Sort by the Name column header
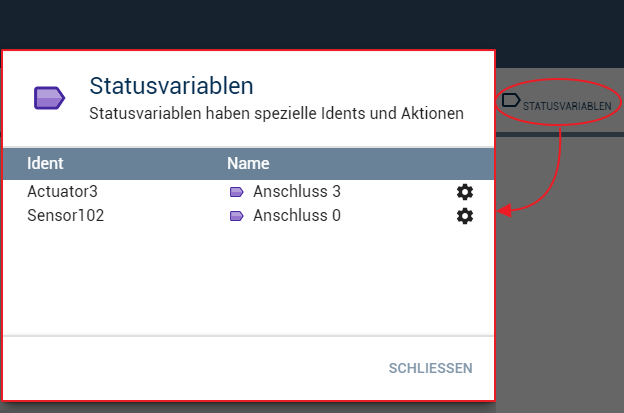This screenshot has height=413, width=624. click(x=248, y=163)
